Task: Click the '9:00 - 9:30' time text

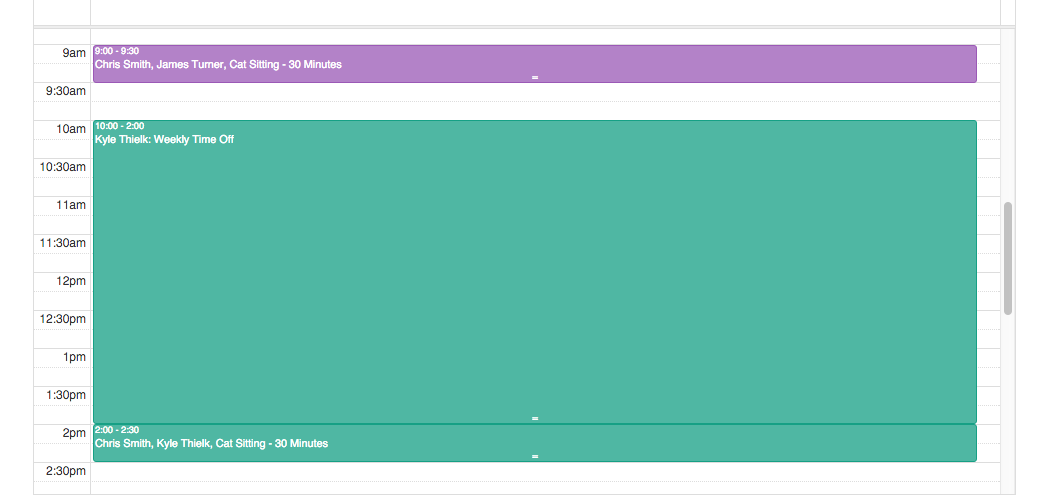Action: [x=117, y=51]
